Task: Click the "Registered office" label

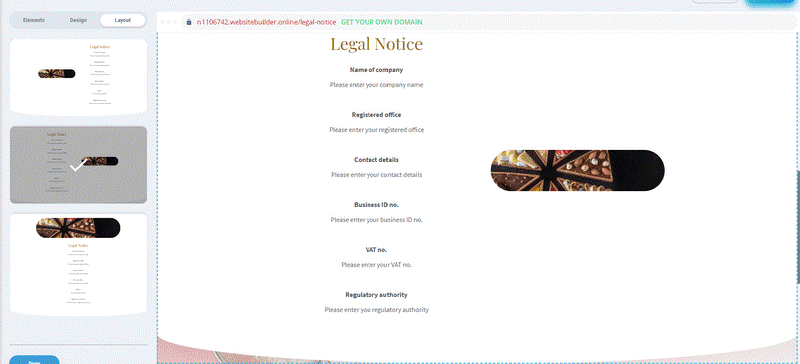Action: click(x=377, y=115)
